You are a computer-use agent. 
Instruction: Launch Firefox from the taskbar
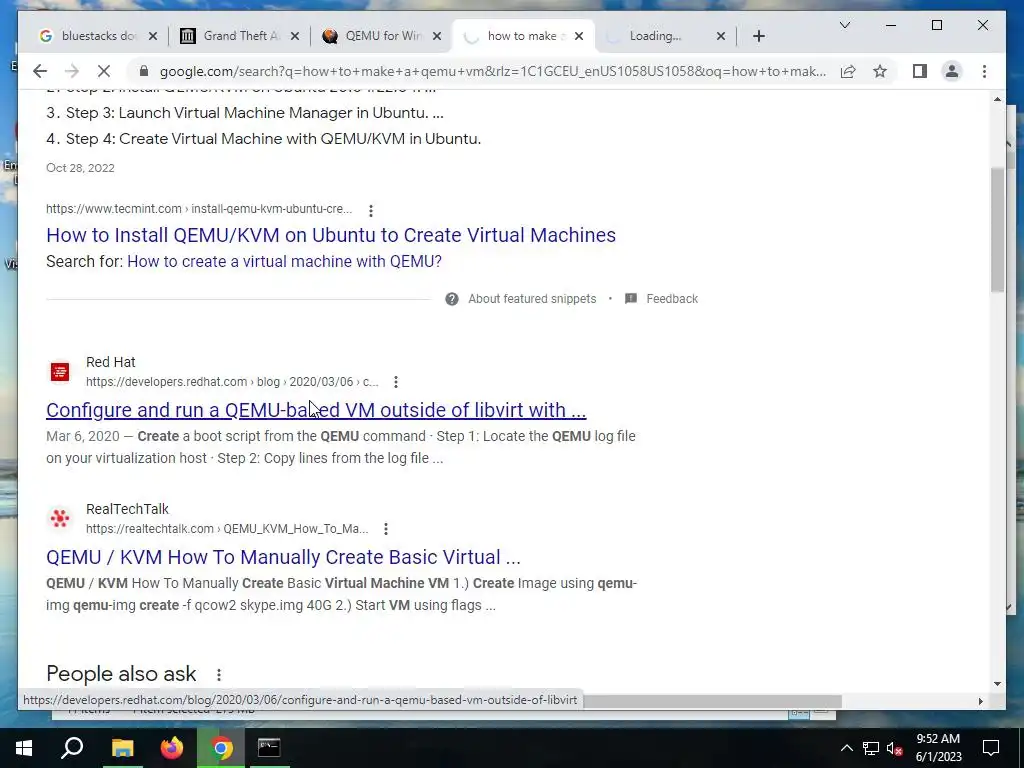172,748
